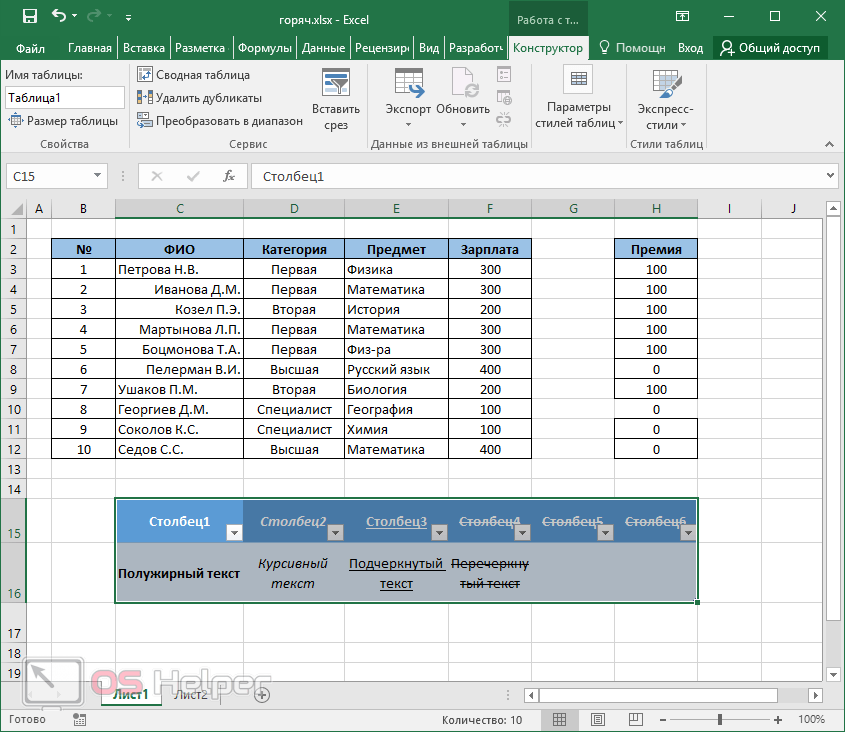The height and width of the screenshot is (732, 845).
Task: Click Преобразовать в диапазон command
Action: (x=219, y=121)
